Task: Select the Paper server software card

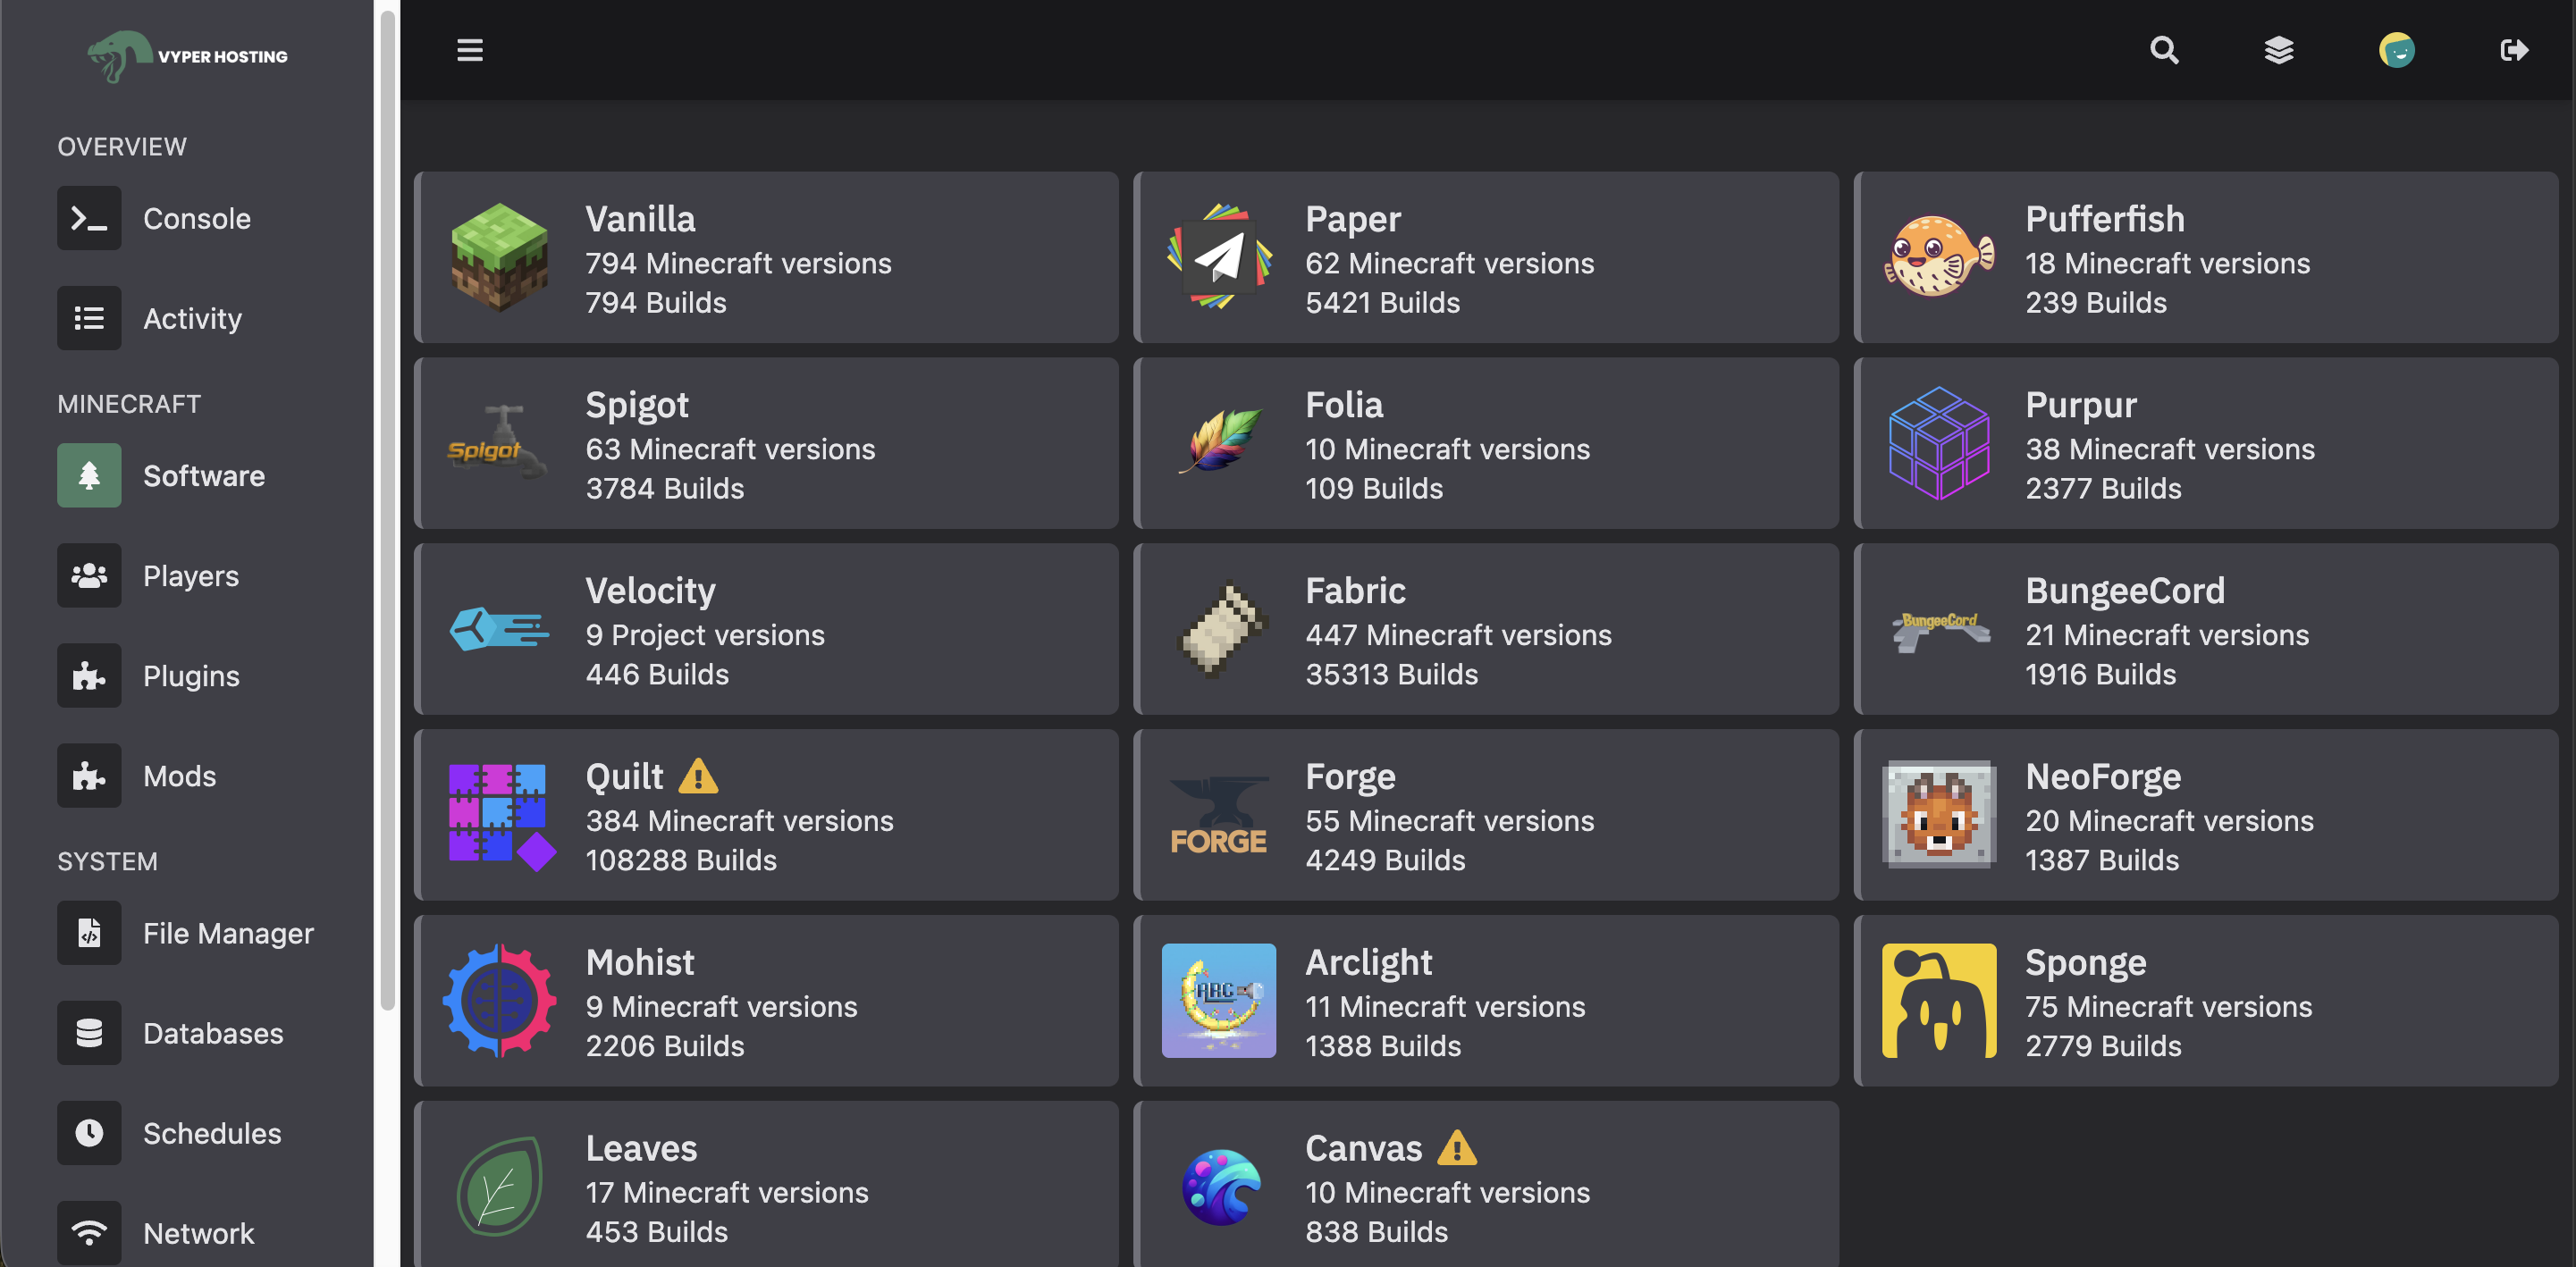Action: tap(1487, 257)
